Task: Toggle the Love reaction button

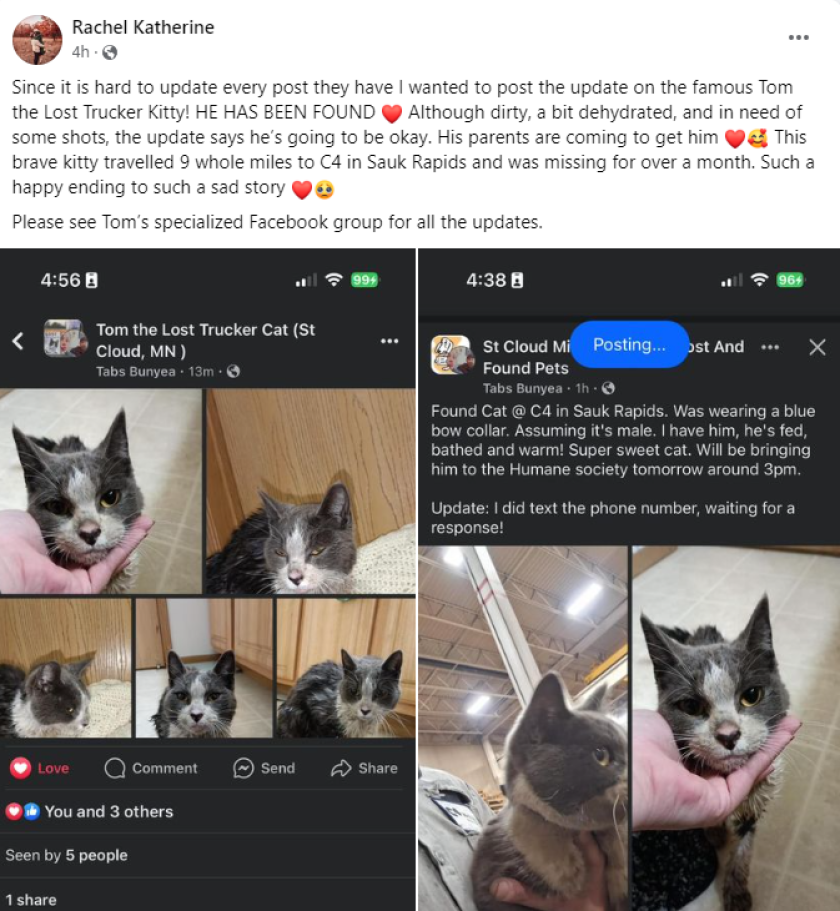Action: (x=40, y=768)
